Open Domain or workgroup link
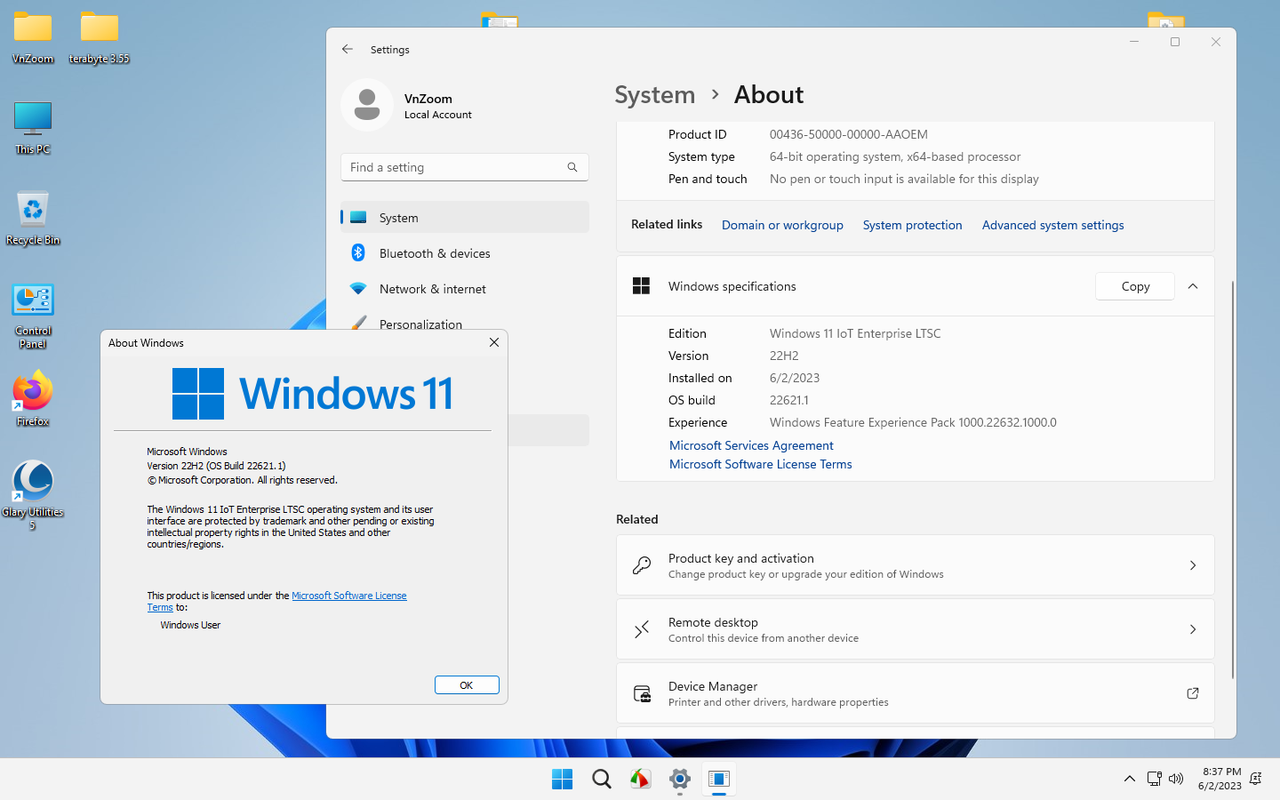Image resolution: width=1280 pixels, height=800 pixels. pos(783,225)
